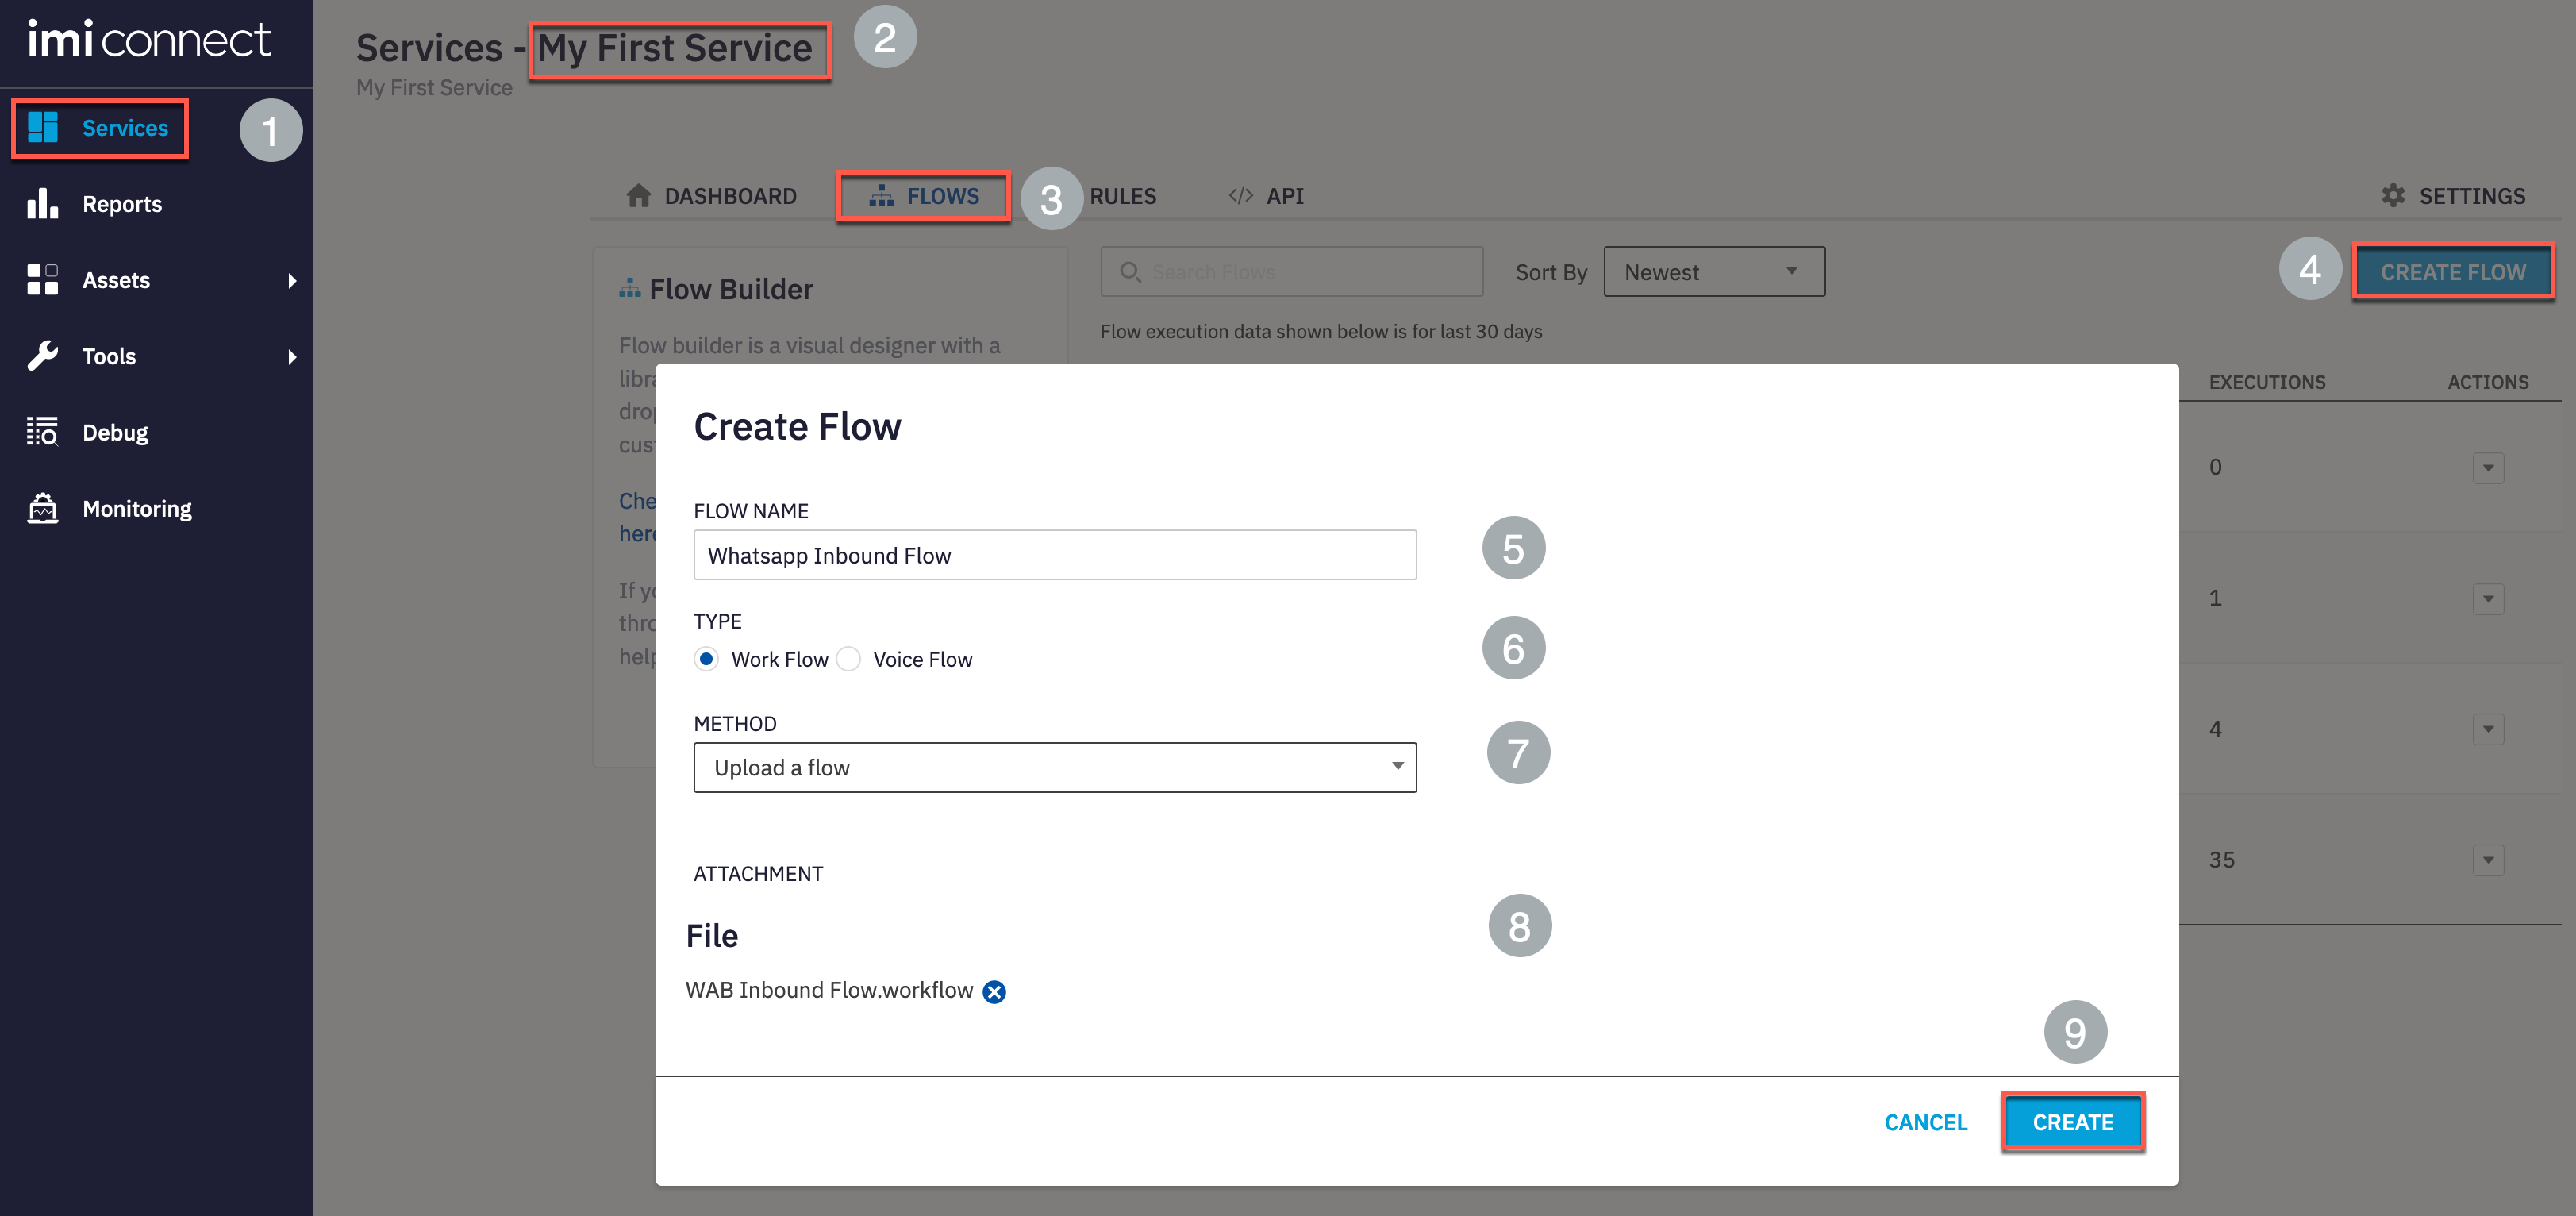Screen dimensions: 2576x1216
Task: Open the Actions column dropdown
Action: 2489,468
